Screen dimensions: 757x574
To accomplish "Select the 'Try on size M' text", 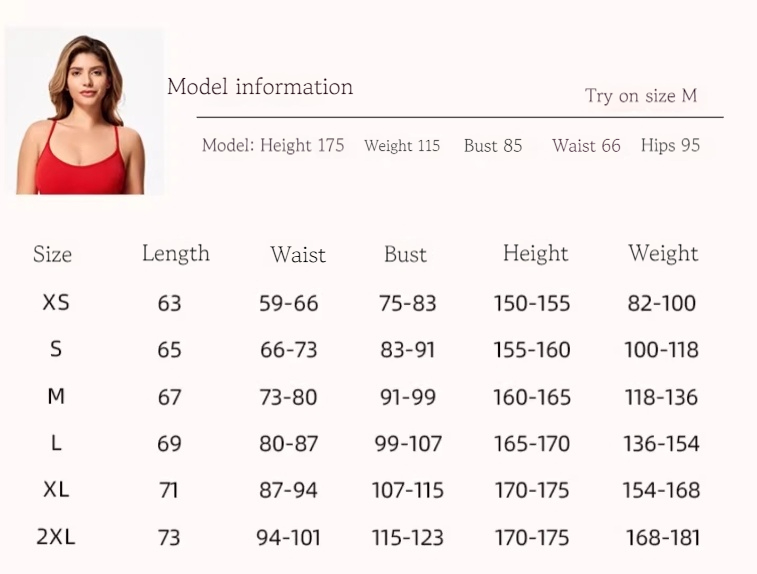I will (x=641, y=96).
